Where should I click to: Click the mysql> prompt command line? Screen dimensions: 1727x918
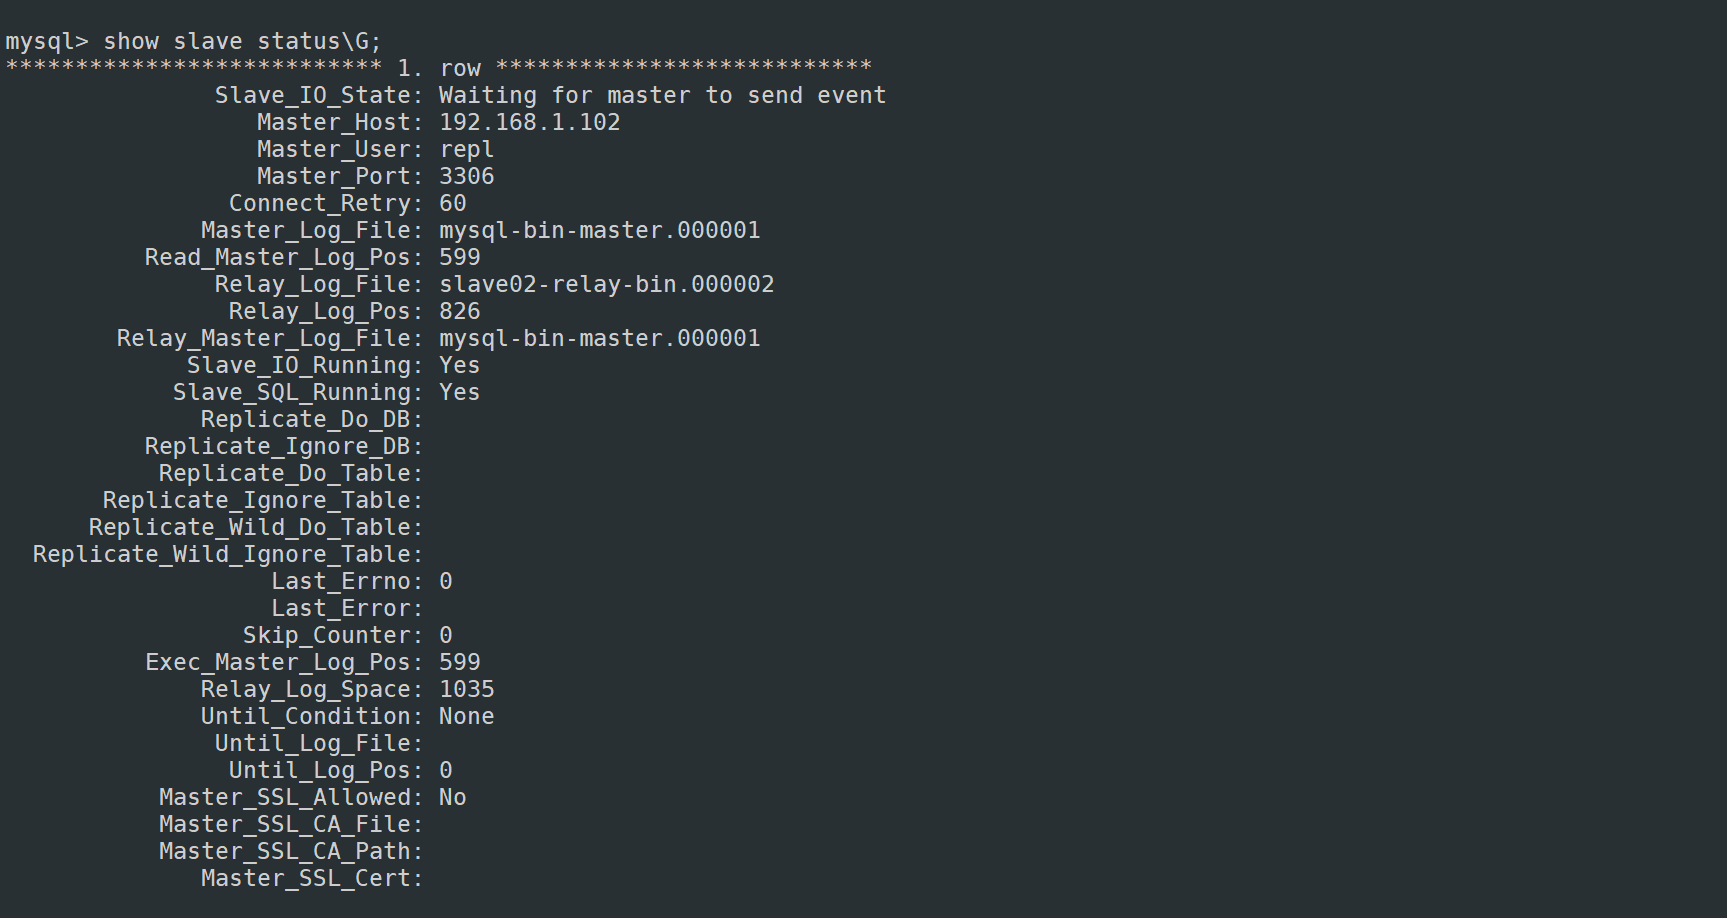46,42
